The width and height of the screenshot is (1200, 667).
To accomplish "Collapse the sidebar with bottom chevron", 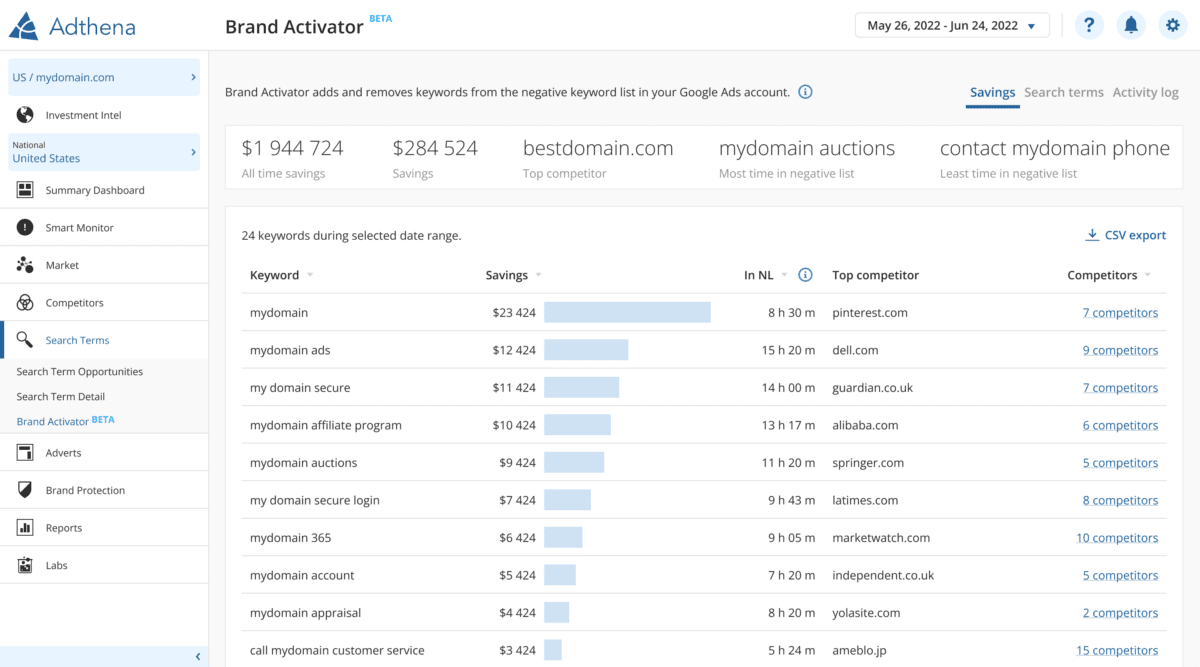I will [197, 656].
